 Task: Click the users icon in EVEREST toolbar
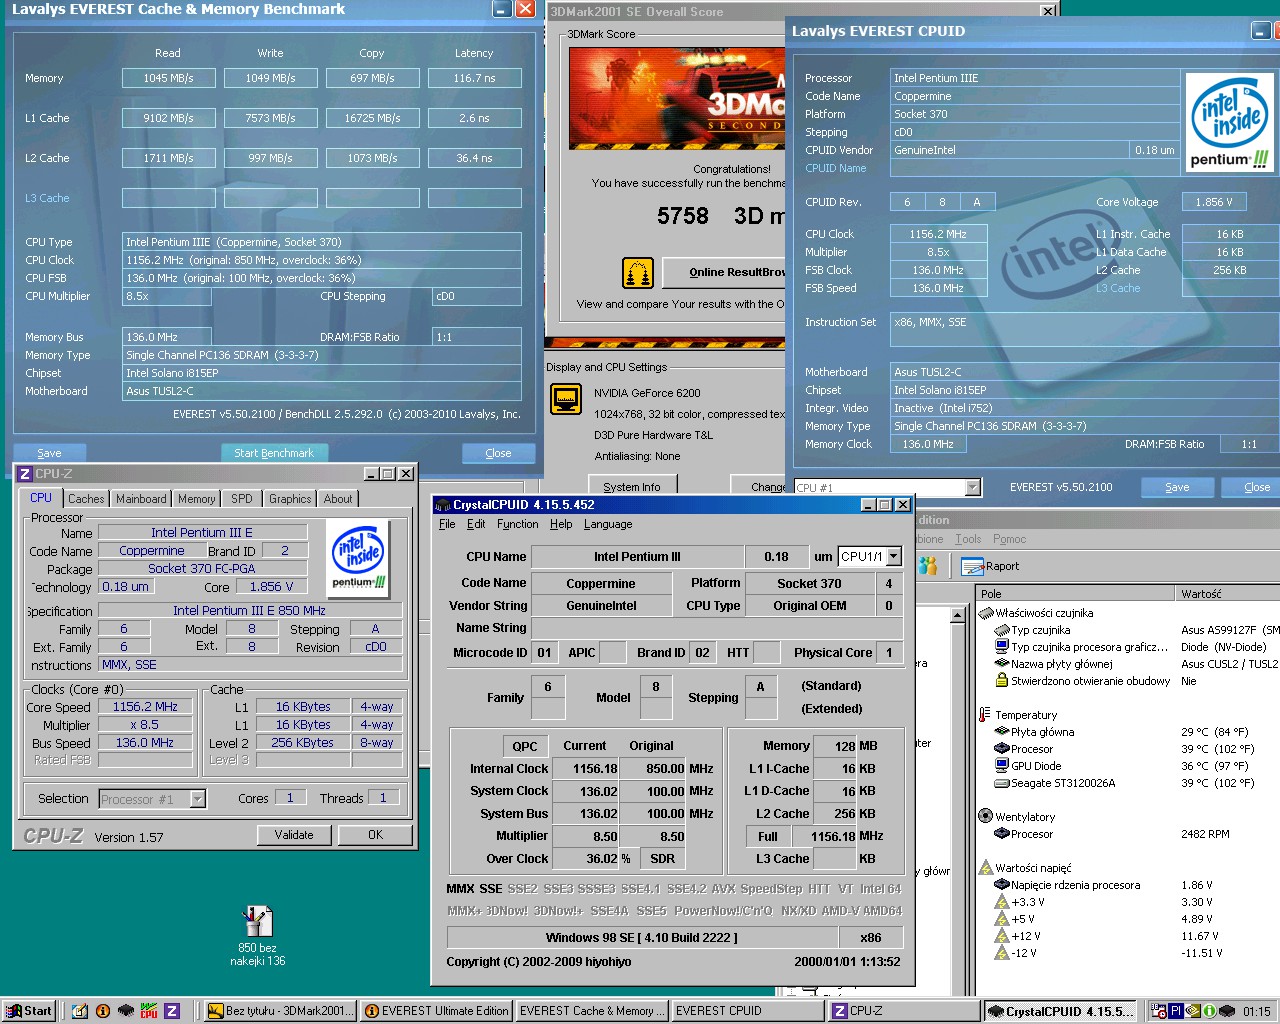[928, 566]
